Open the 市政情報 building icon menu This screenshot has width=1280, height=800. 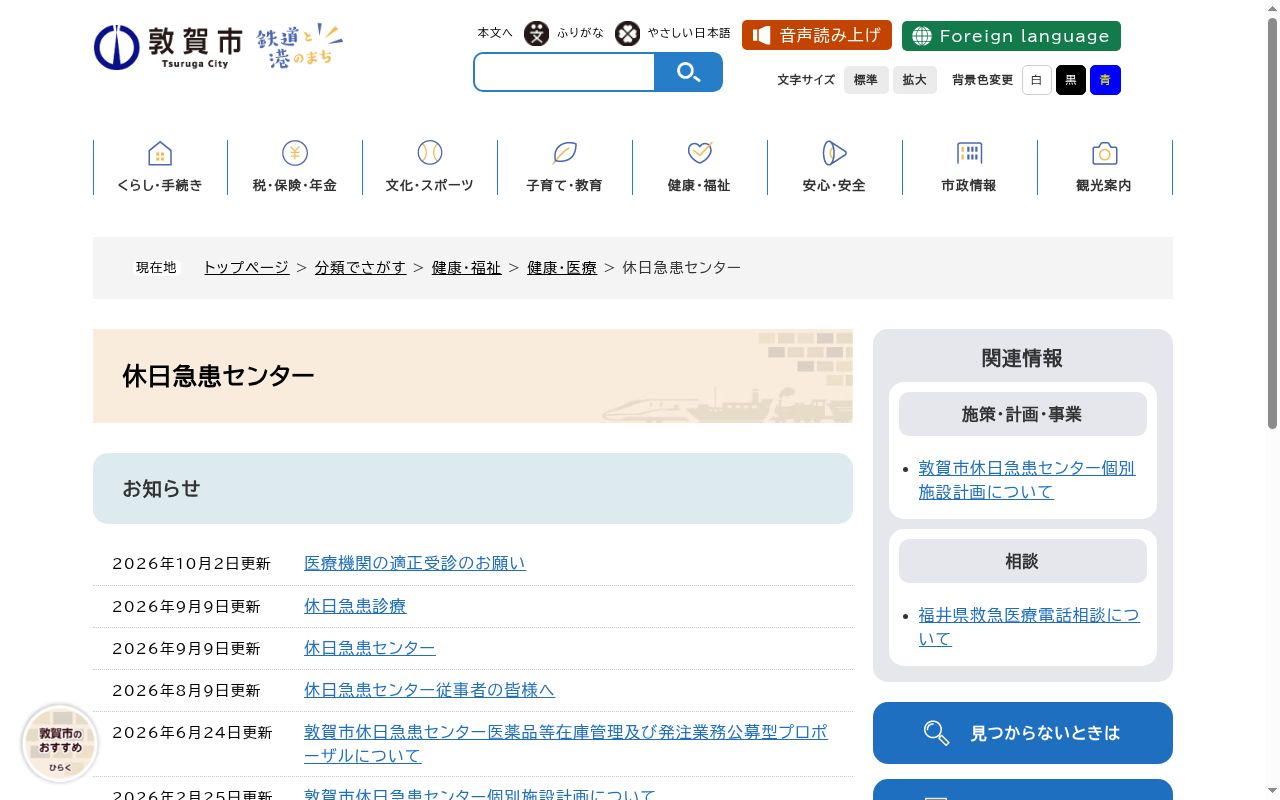click(970, 167)
